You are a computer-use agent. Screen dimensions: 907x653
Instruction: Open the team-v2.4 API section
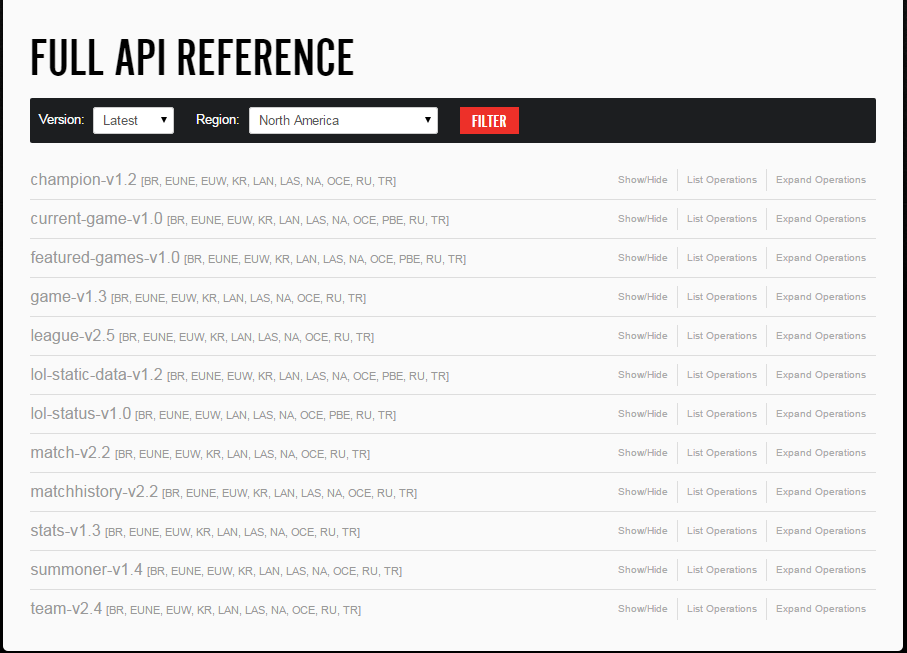pos(66,608)
